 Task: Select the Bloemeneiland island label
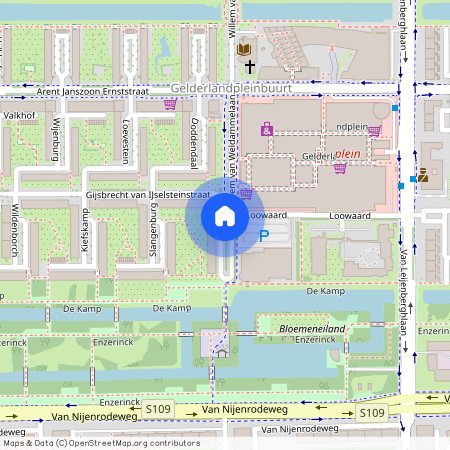pyautogui.click(x=312, y=329)
